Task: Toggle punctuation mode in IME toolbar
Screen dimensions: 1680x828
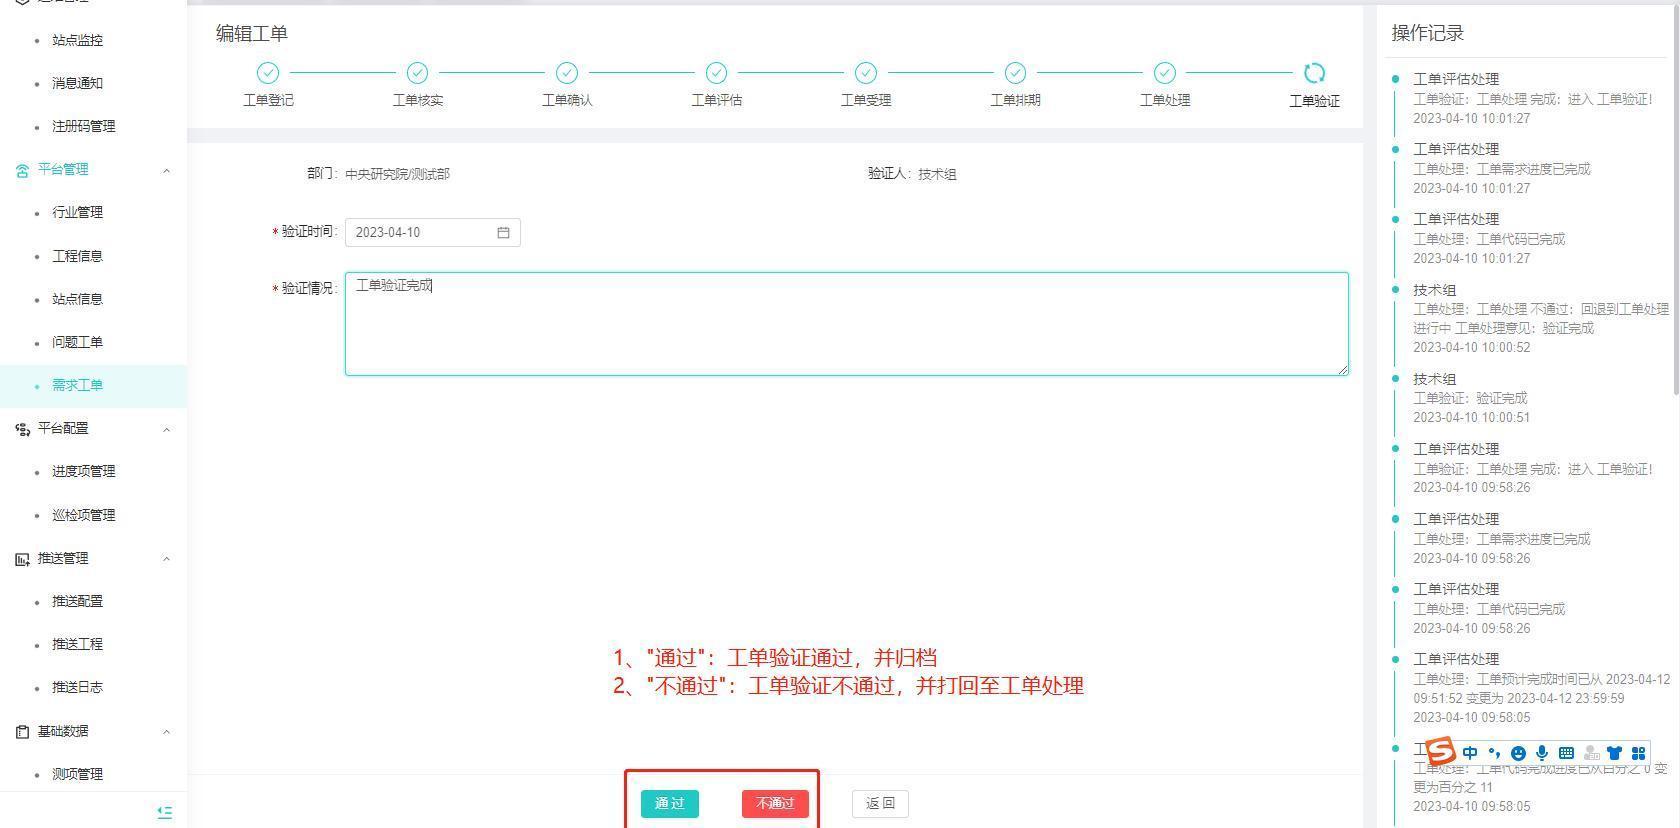Action: [x=1494, y=753]
